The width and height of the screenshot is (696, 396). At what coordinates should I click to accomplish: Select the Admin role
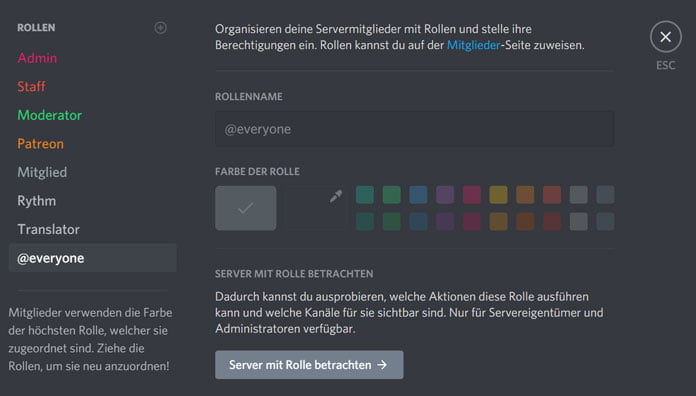click(37, 58)
